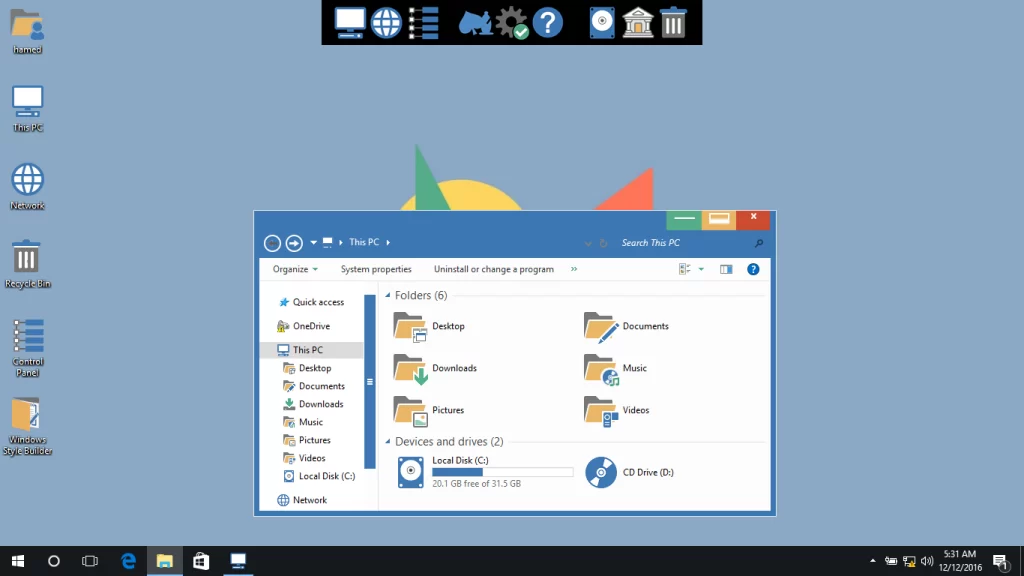The image size is (1024, 576).
Task: Click Uninstall or change a program
Action: 493,269
